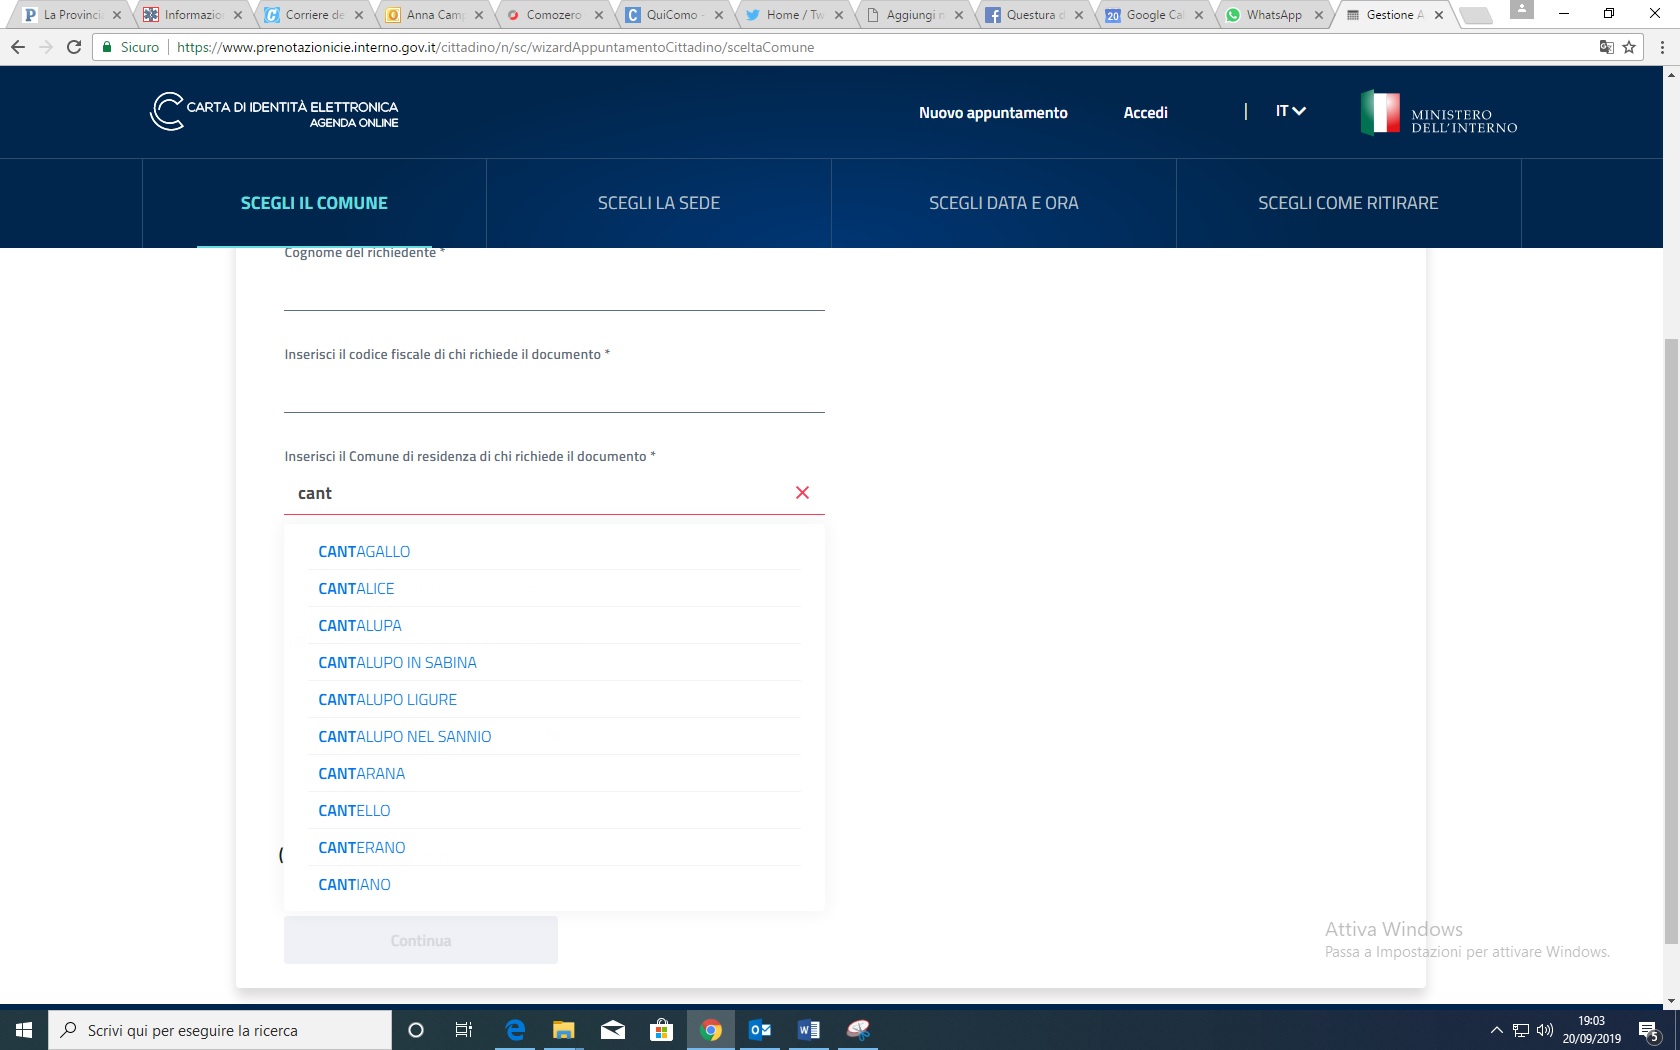Image resolution: width=1680 pixels, height=1050 pixels.
Task: Open the IT language dropdown
Action: pos(1290,111)
